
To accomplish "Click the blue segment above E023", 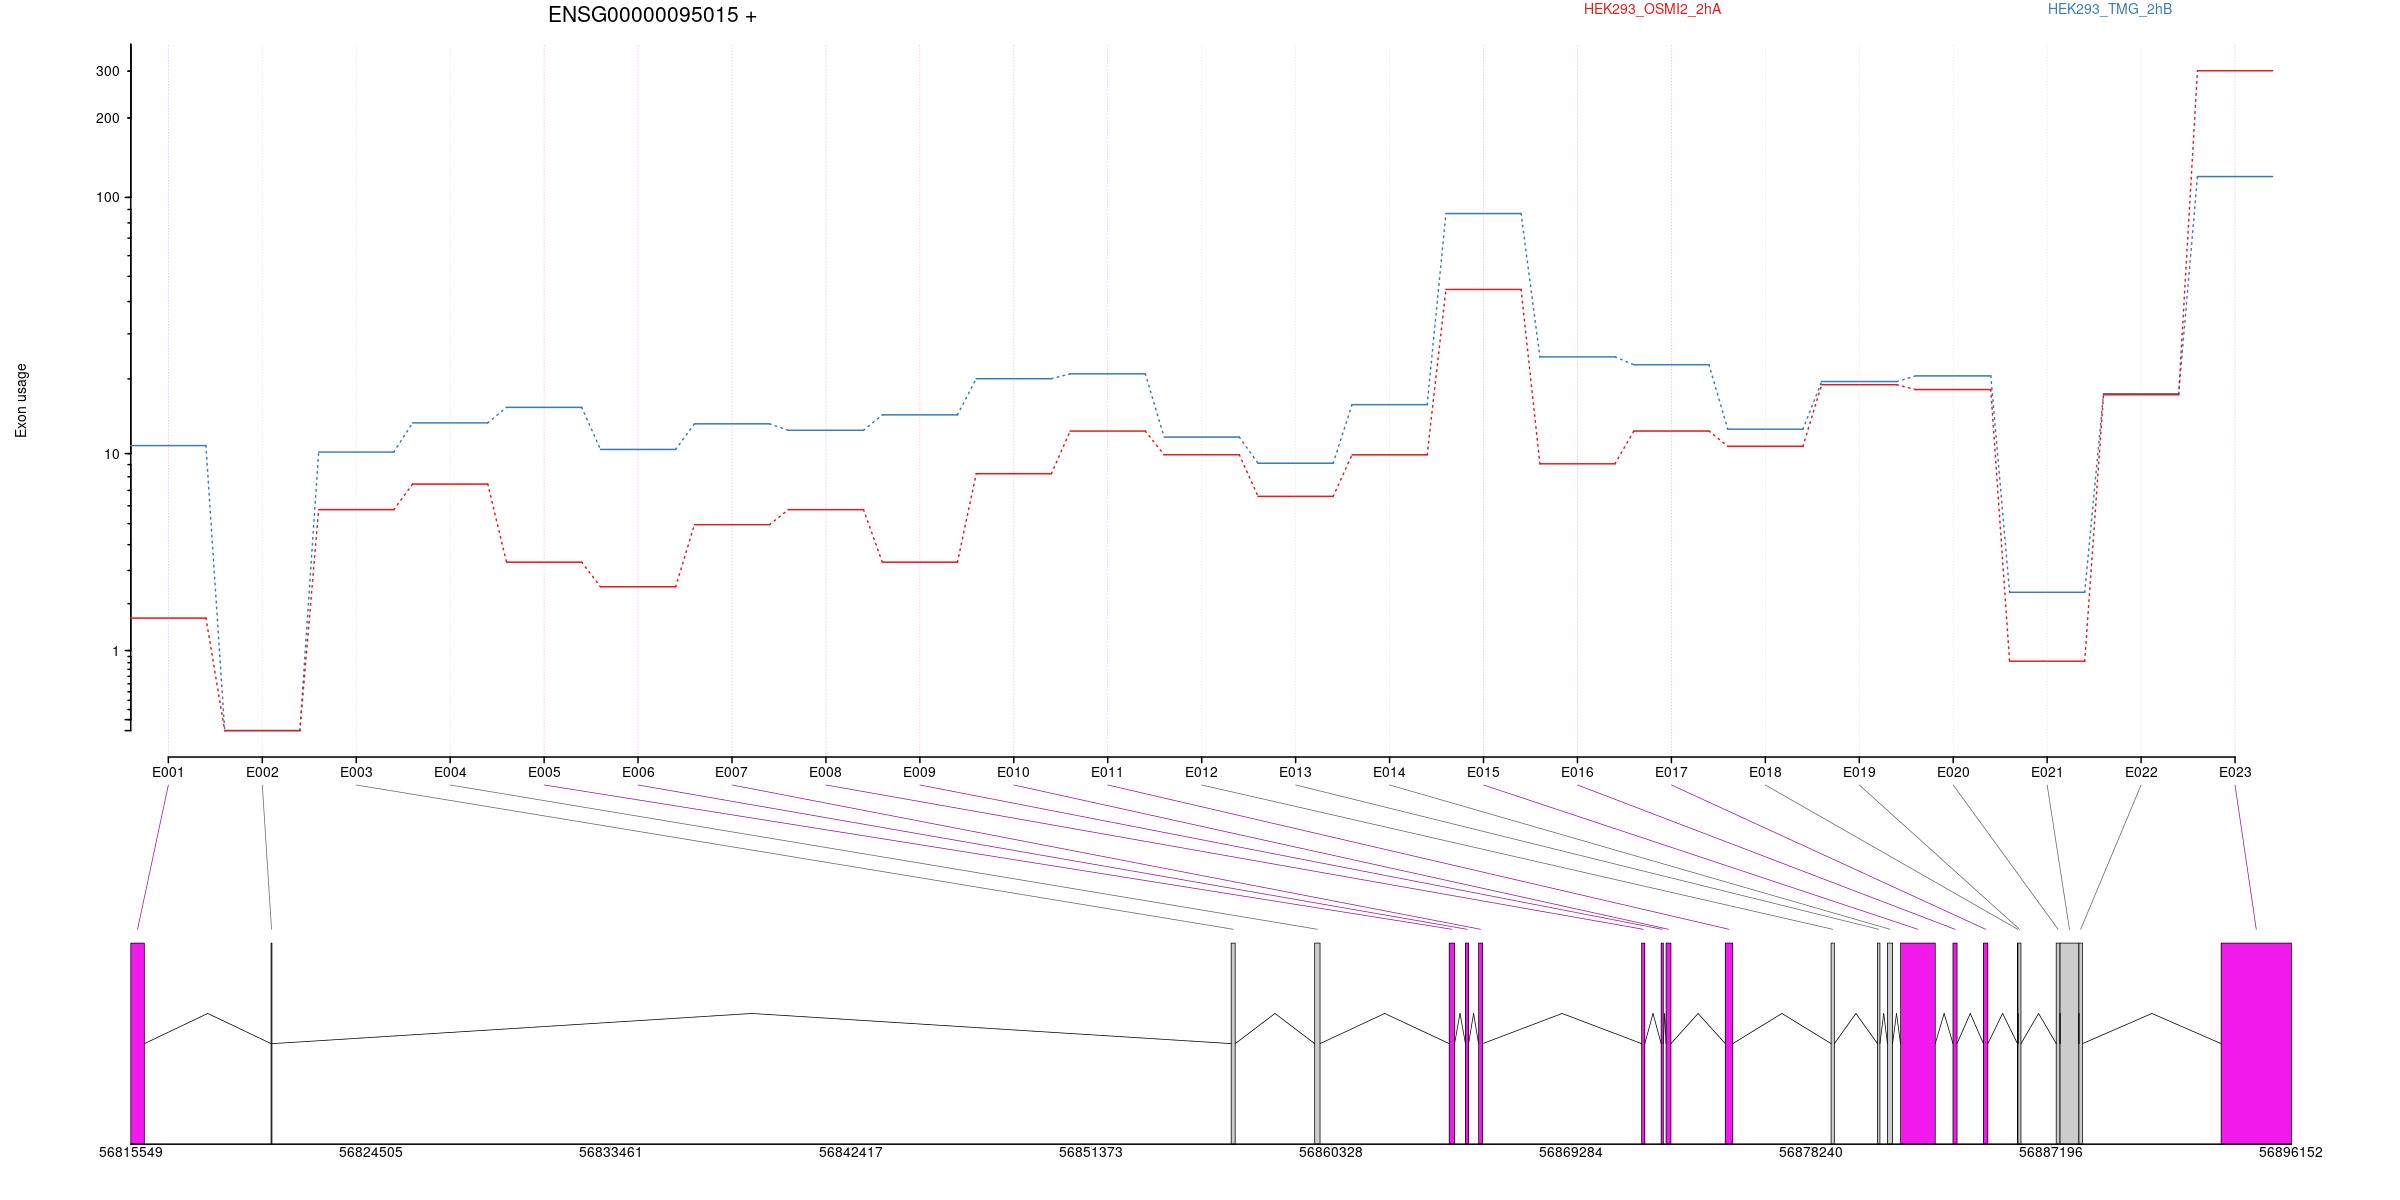I will [x=2235, y=177].
